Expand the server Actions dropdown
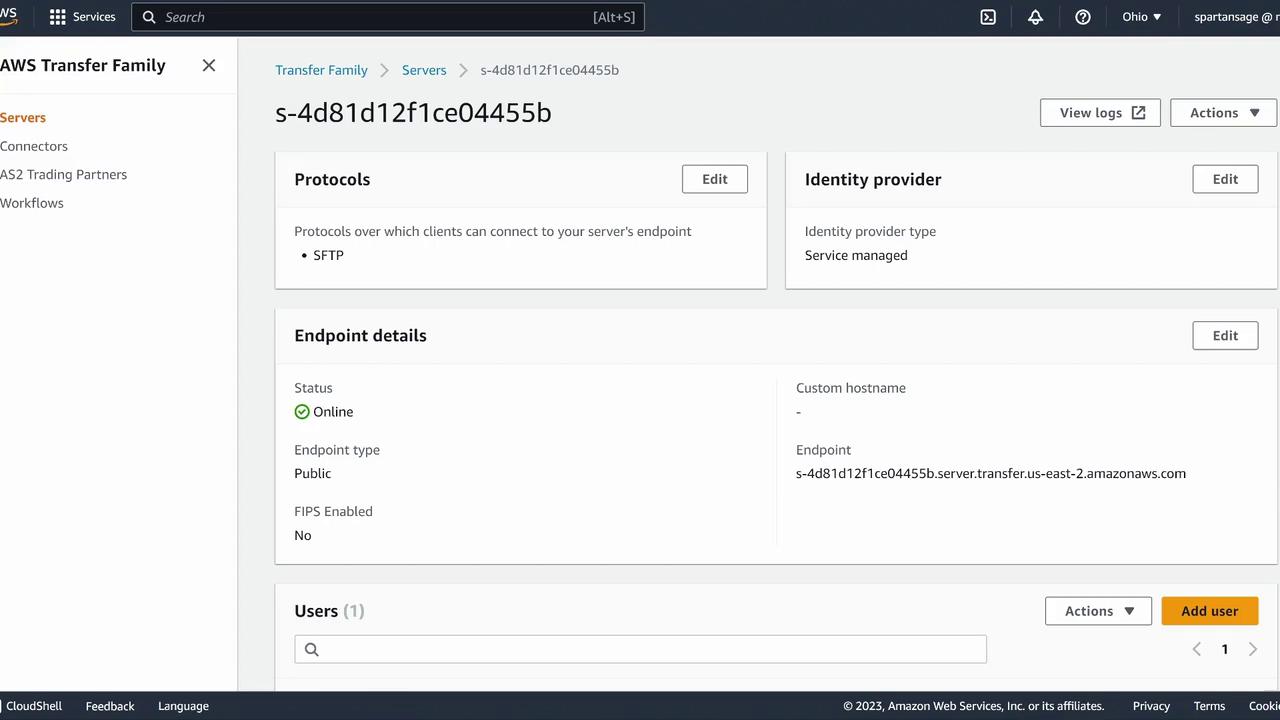The width and height of the screenshot is (1280, 720). [1223, 113]
